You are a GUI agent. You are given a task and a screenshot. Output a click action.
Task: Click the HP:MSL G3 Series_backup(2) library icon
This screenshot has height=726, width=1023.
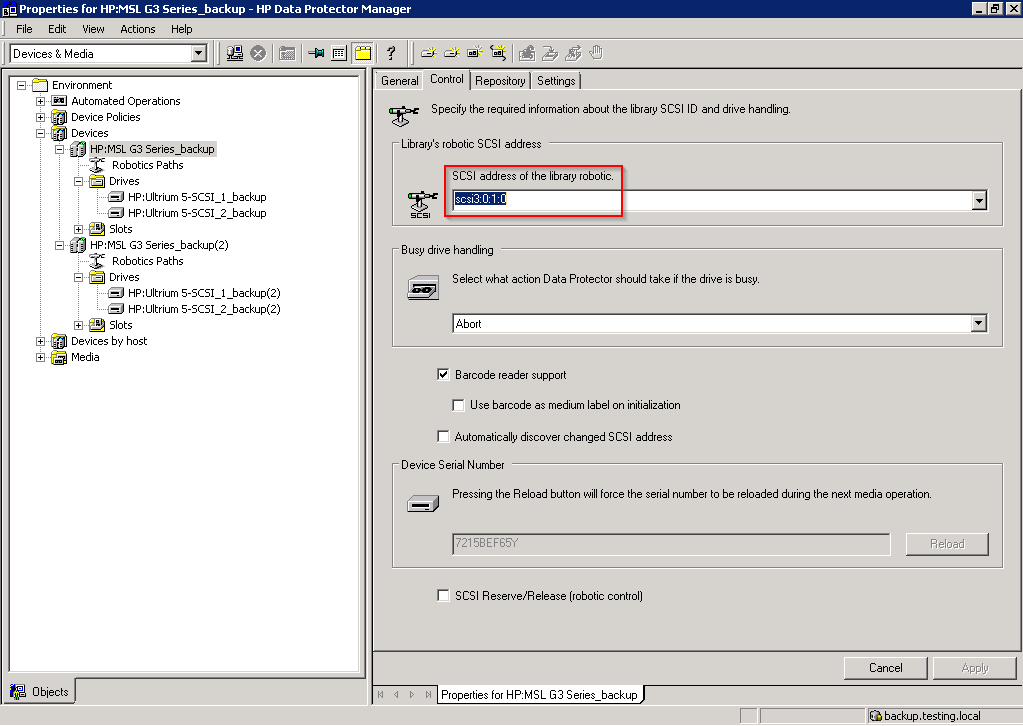(76, 245)
